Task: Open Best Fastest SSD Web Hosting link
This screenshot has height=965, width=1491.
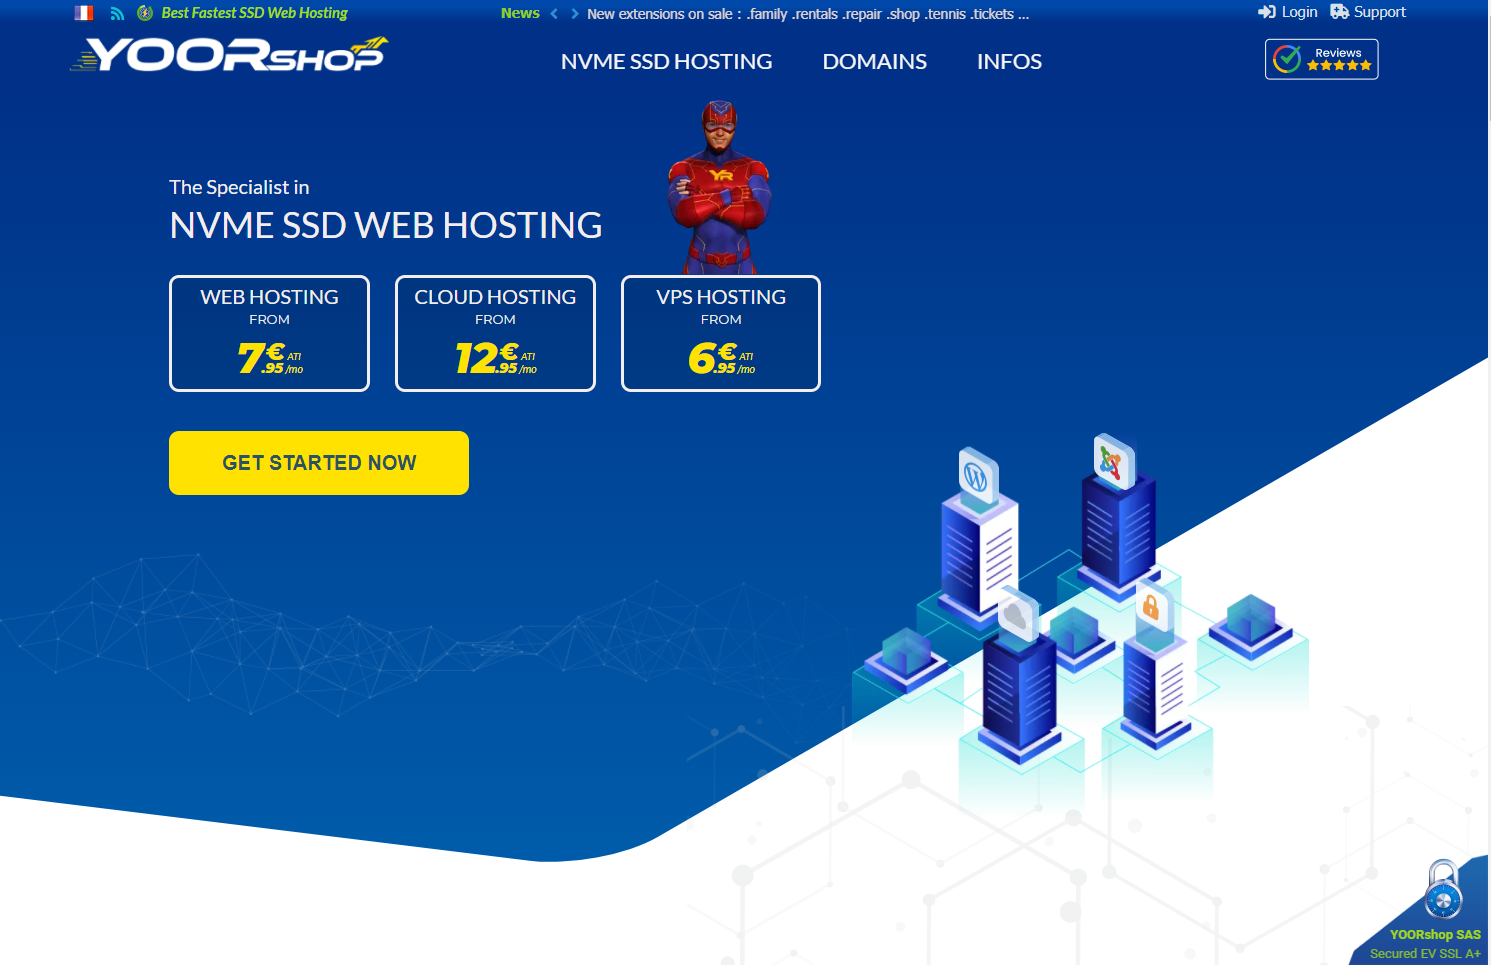Action: pyautogui.click(x=254, y=13)
